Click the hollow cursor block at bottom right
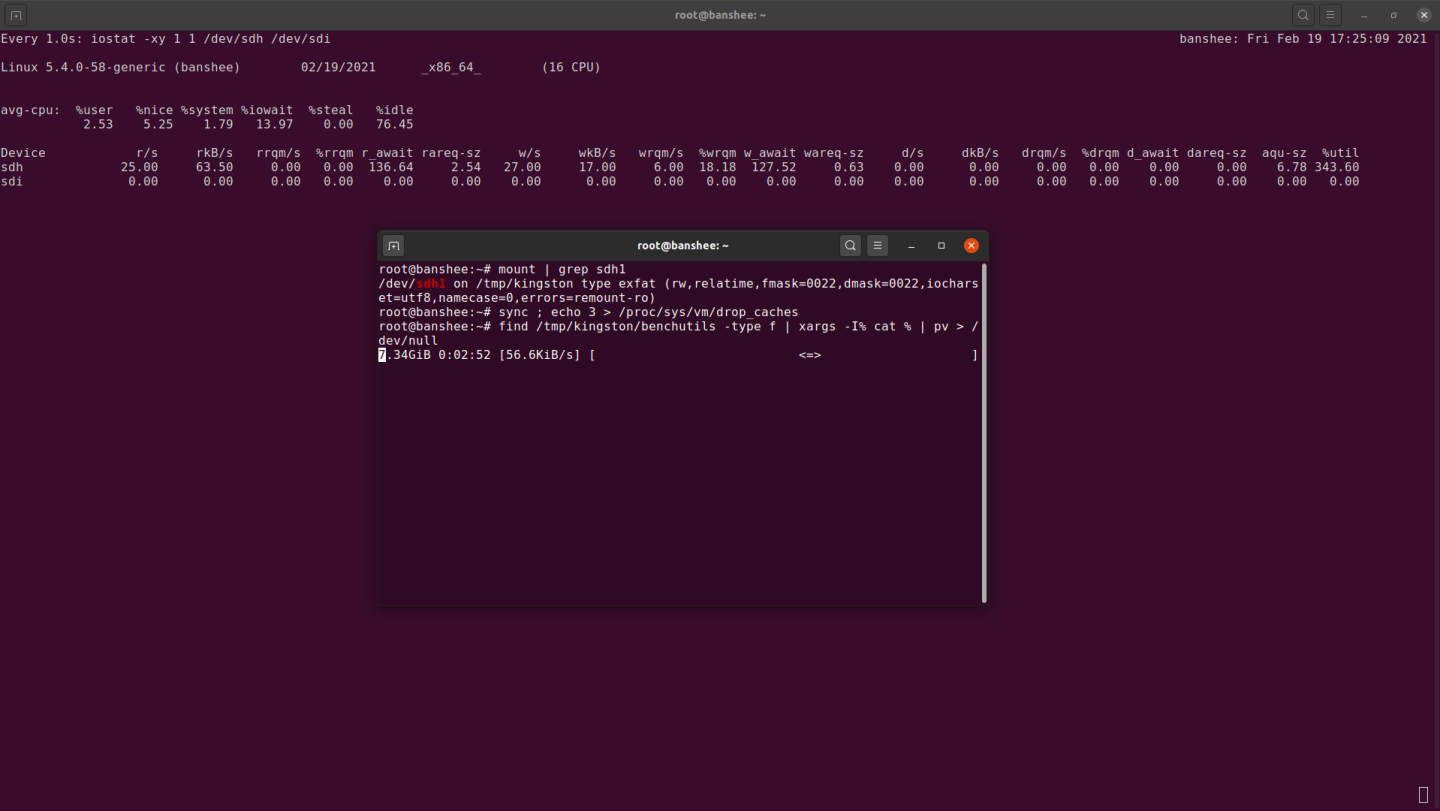 tap(1423, 795)
